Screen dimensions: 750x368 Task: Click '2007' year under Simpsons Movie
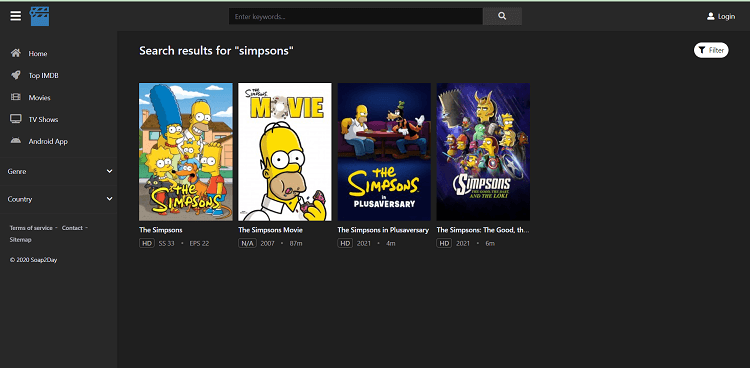pos(267,244)
